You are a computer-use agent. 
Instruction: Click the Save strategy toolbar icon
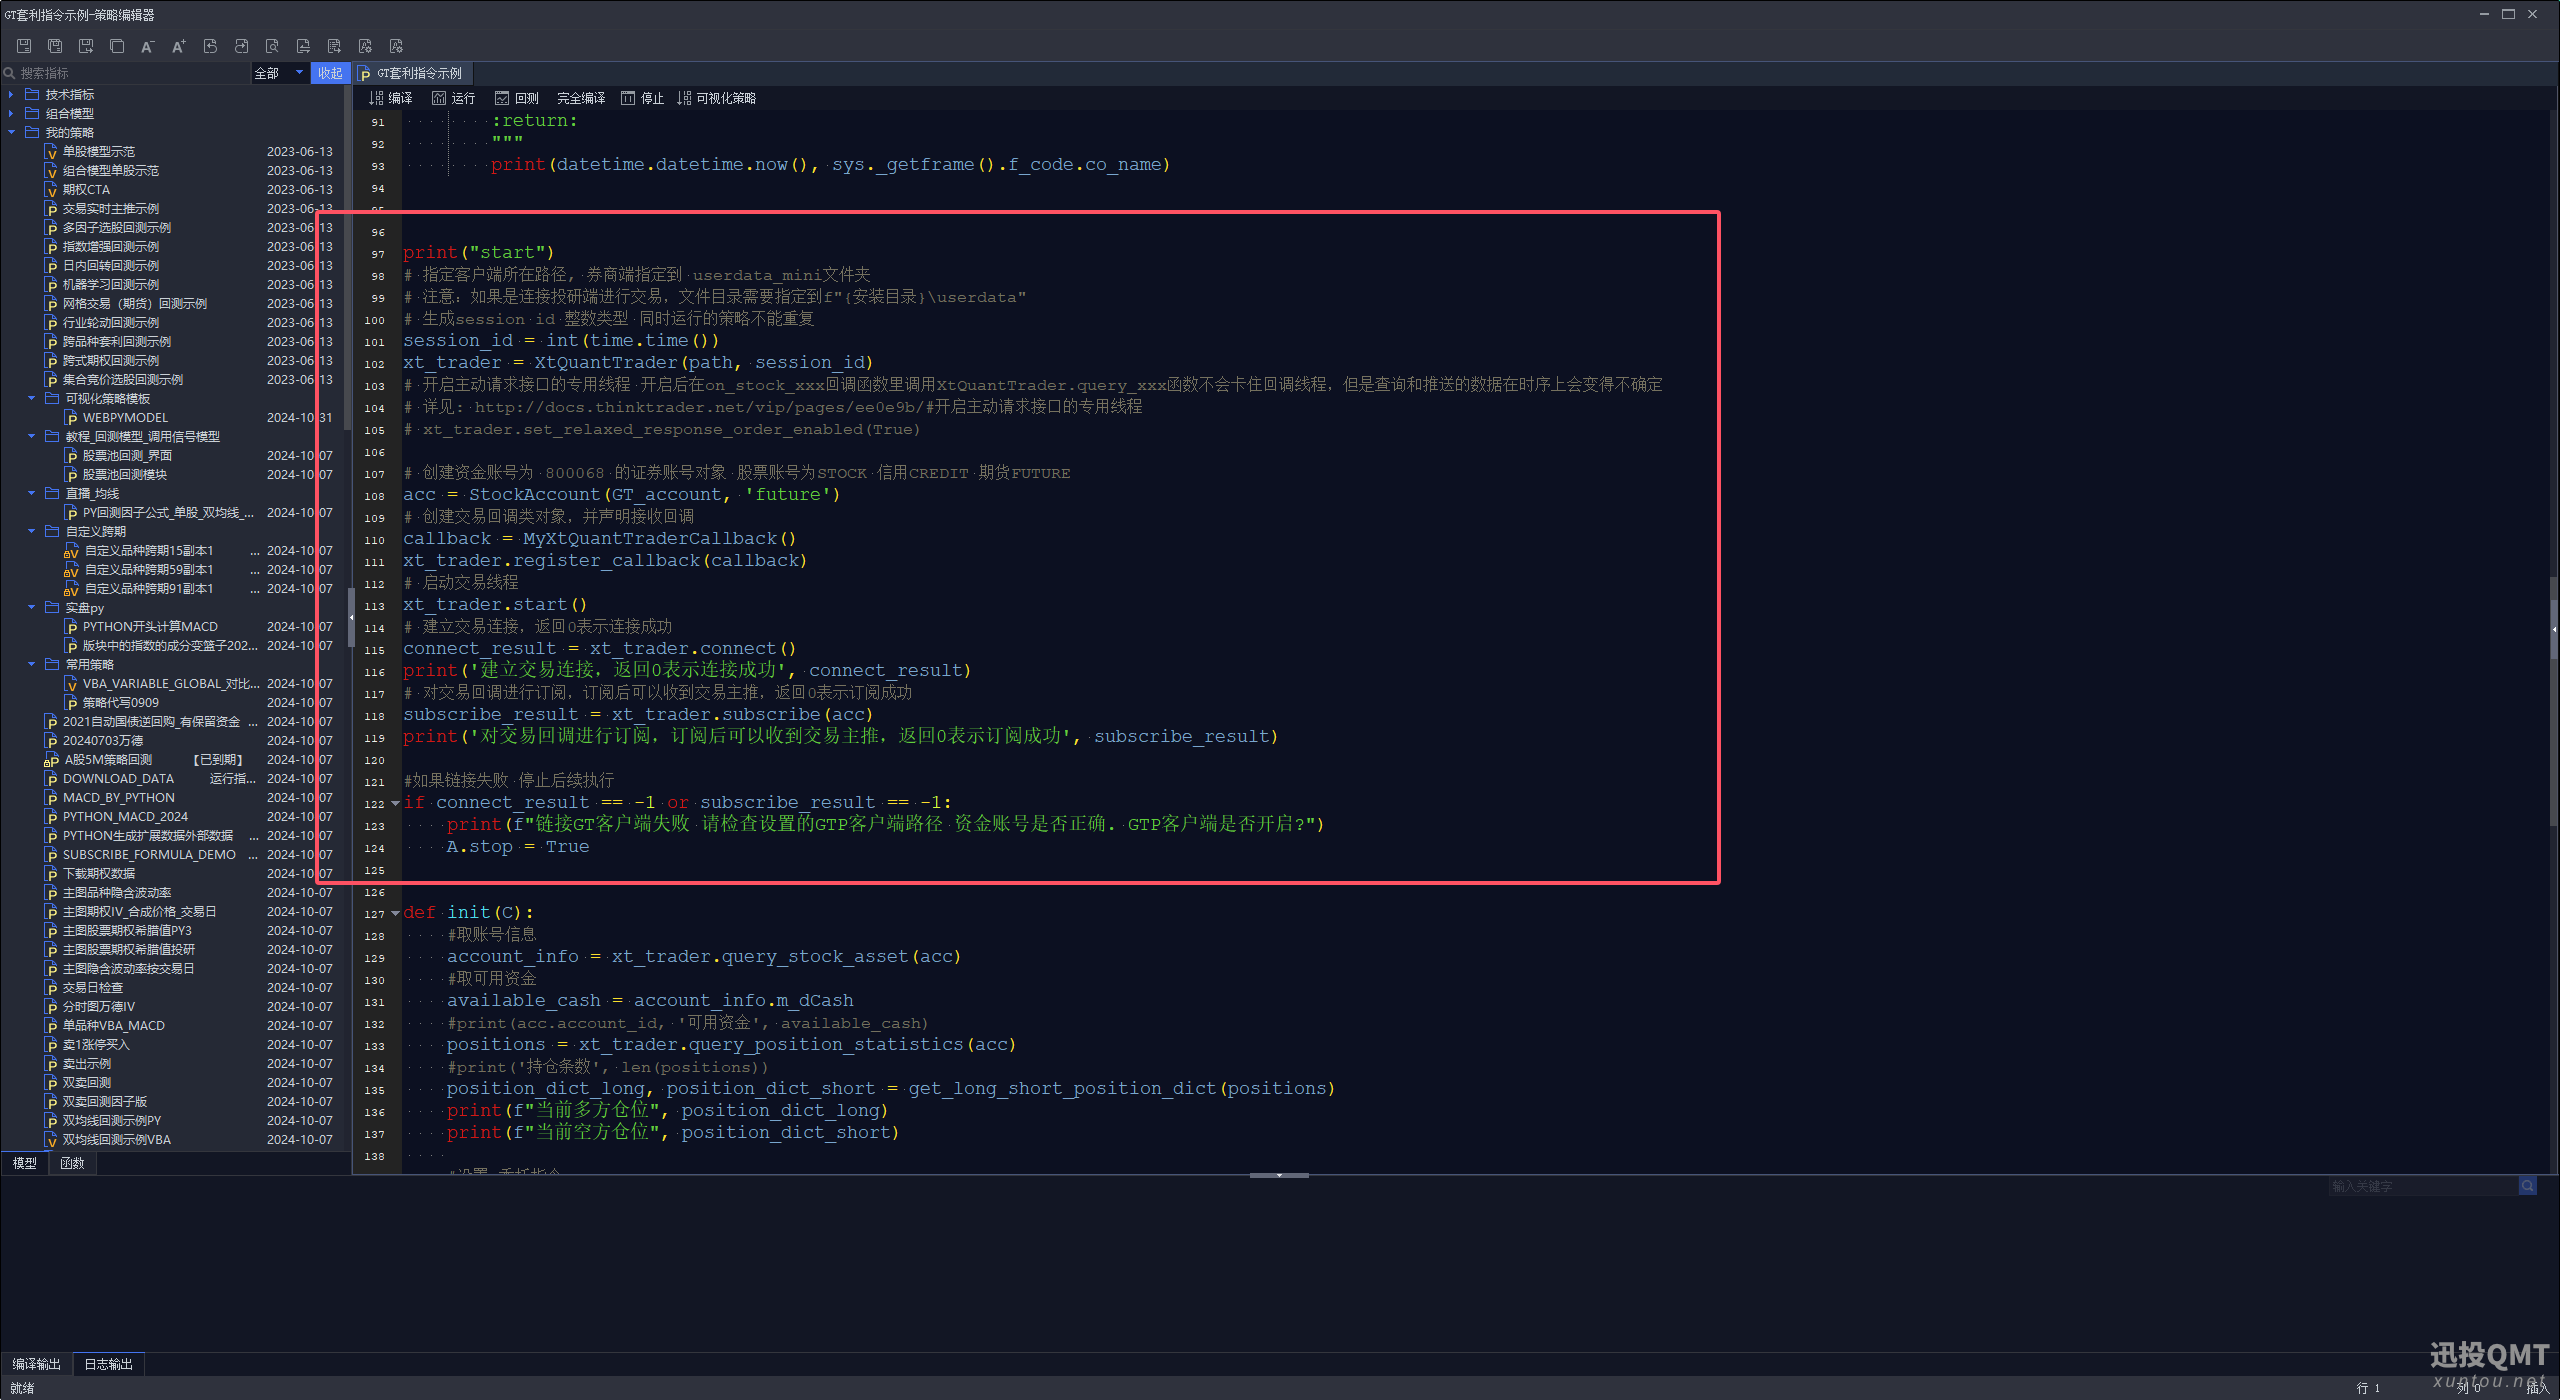[x=24, y=46]
